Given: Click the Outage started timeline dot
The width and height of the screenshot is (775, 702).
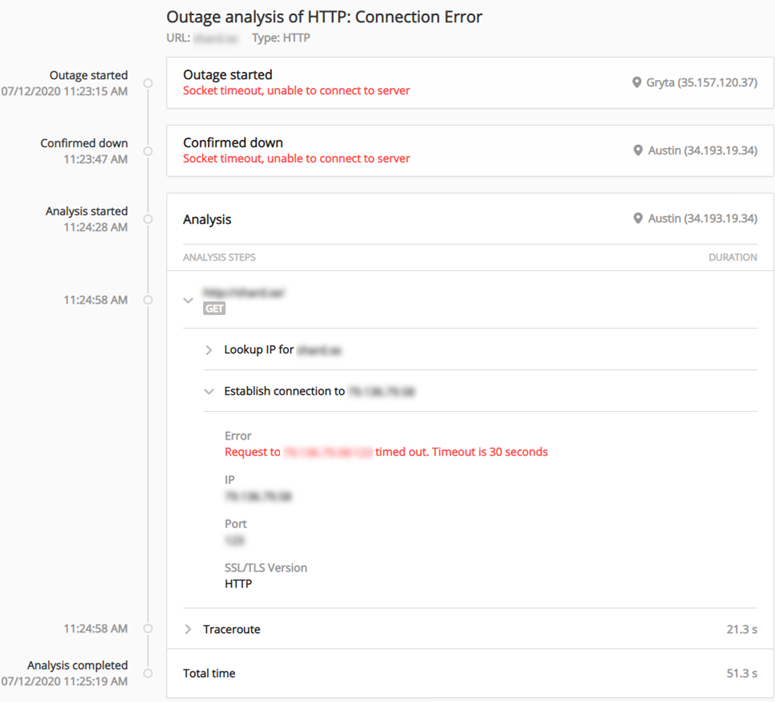Looking at the screenshot, I should click(148, 83).
